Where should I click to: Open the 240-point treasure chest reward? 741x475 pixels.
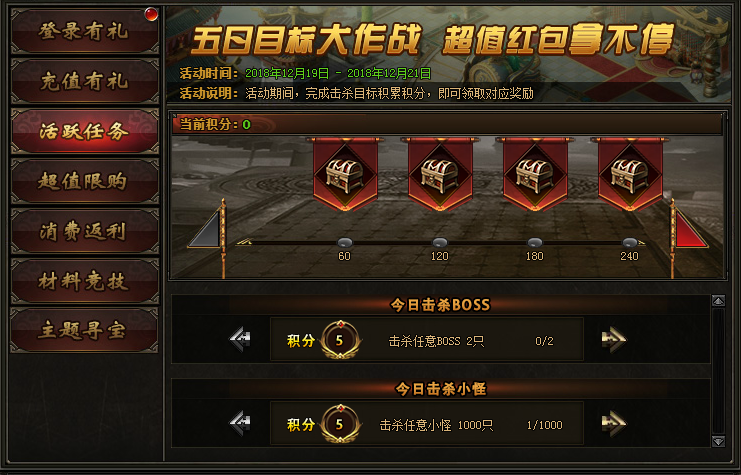(x=630, y=175)
